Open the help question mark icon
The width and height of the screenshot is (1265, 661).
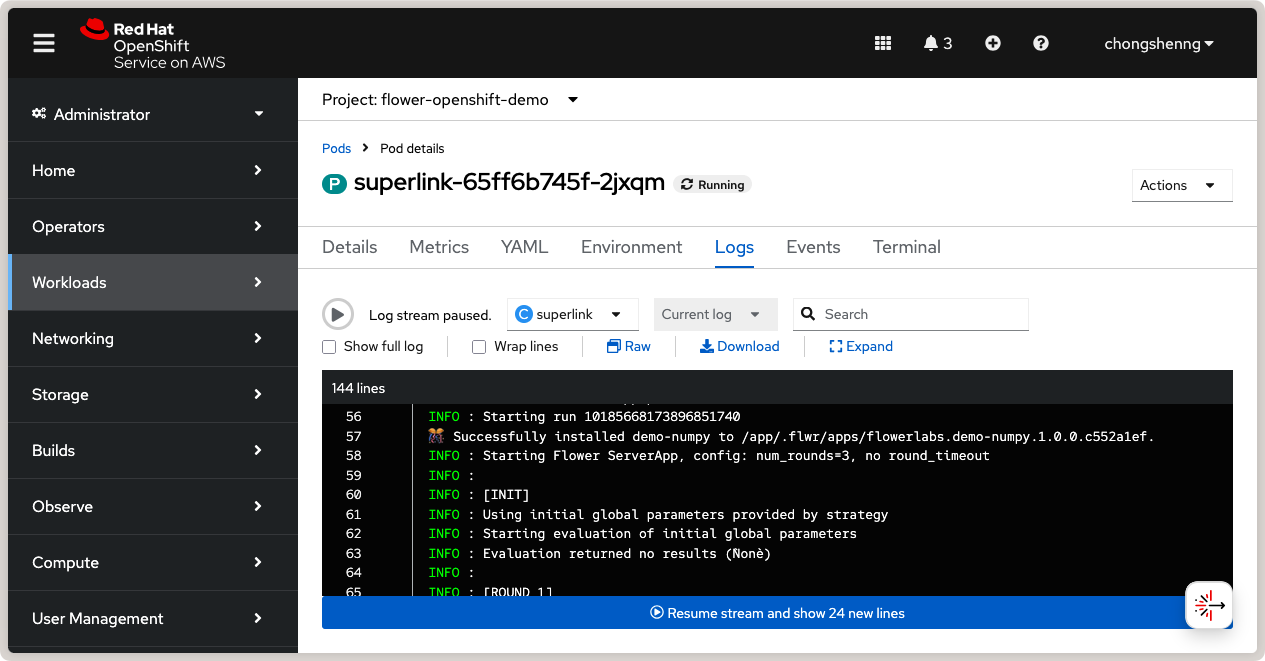point(1040,43)
